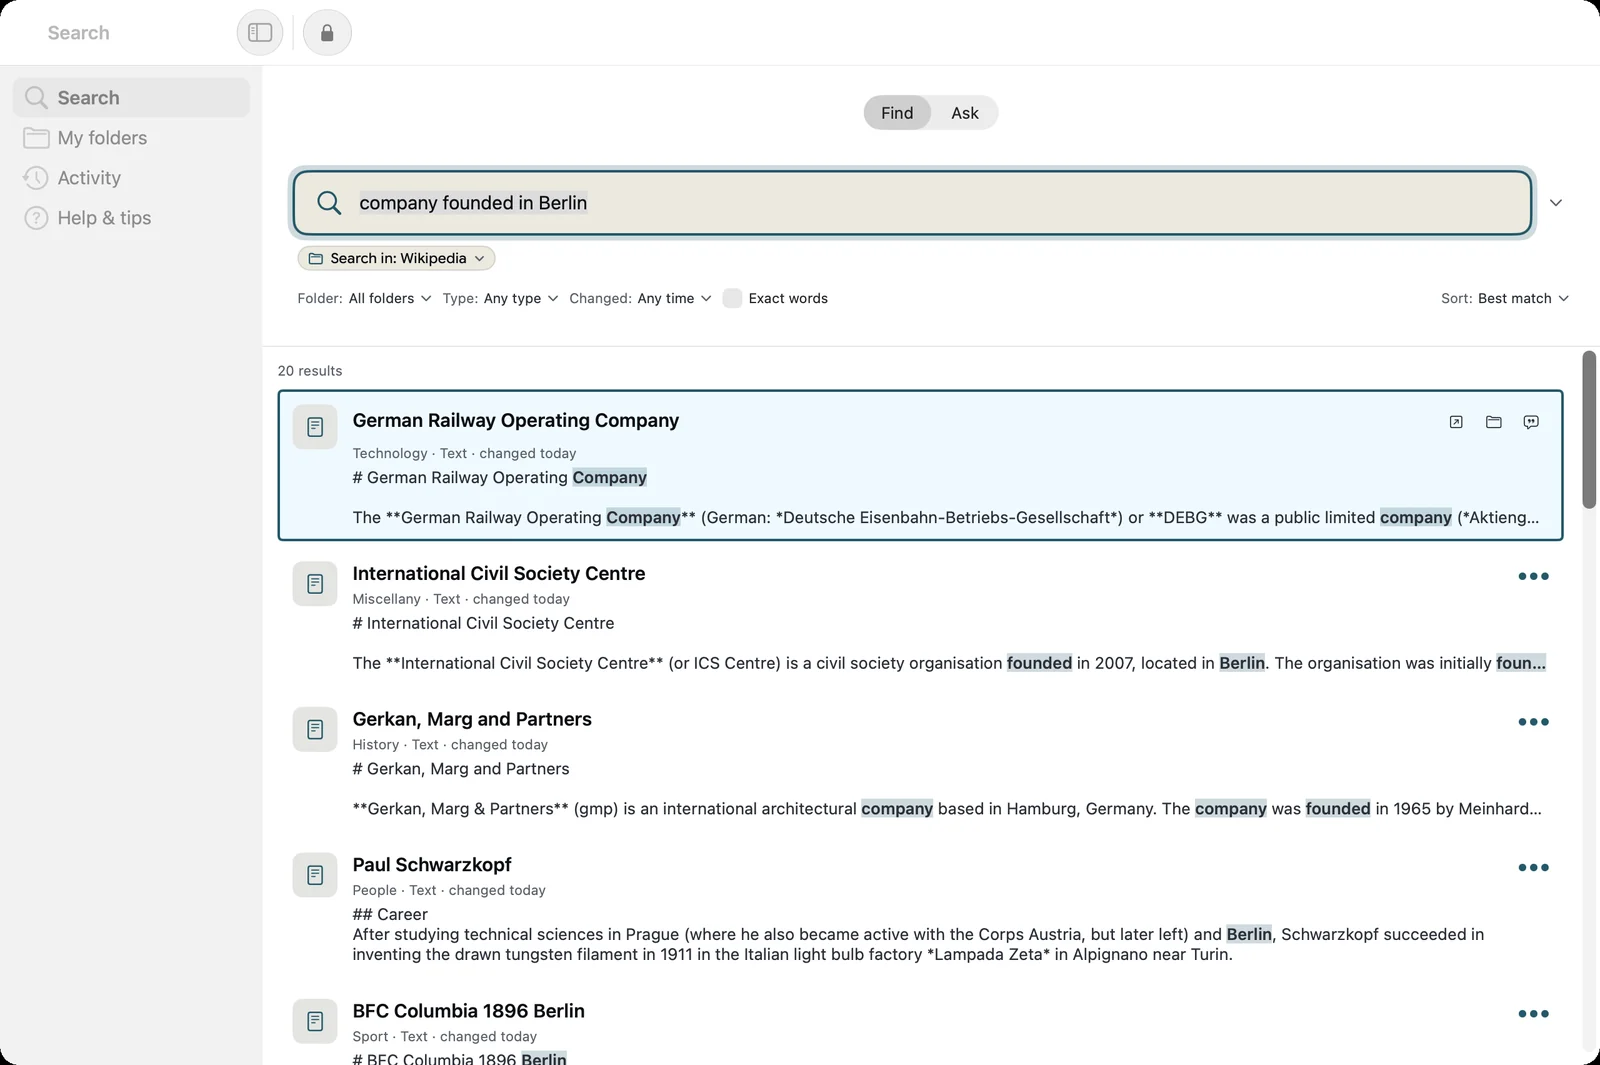1600x1065 pixels.
Task: Click chat icon on German Railway result
Action: click(1531, 422)
